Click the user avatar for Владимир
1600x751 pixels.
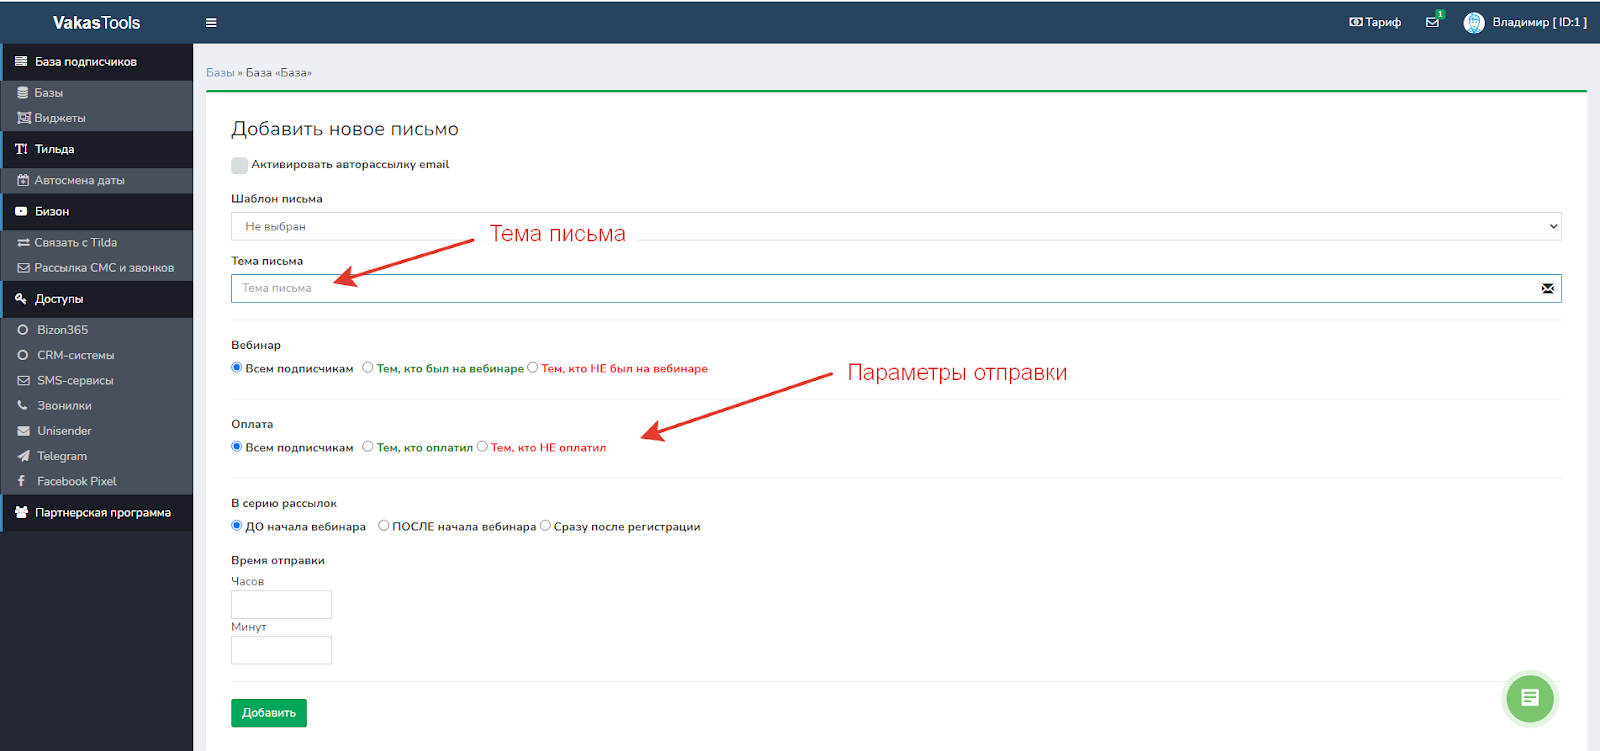tap(1473, 23)
